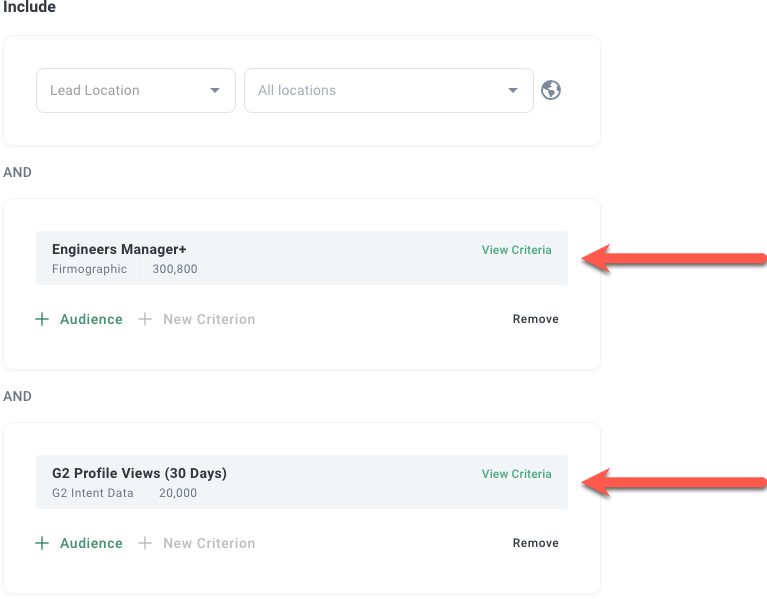
Task: Select the G2 Profile Views (30 Days) title
Action: tap(139, 473)
